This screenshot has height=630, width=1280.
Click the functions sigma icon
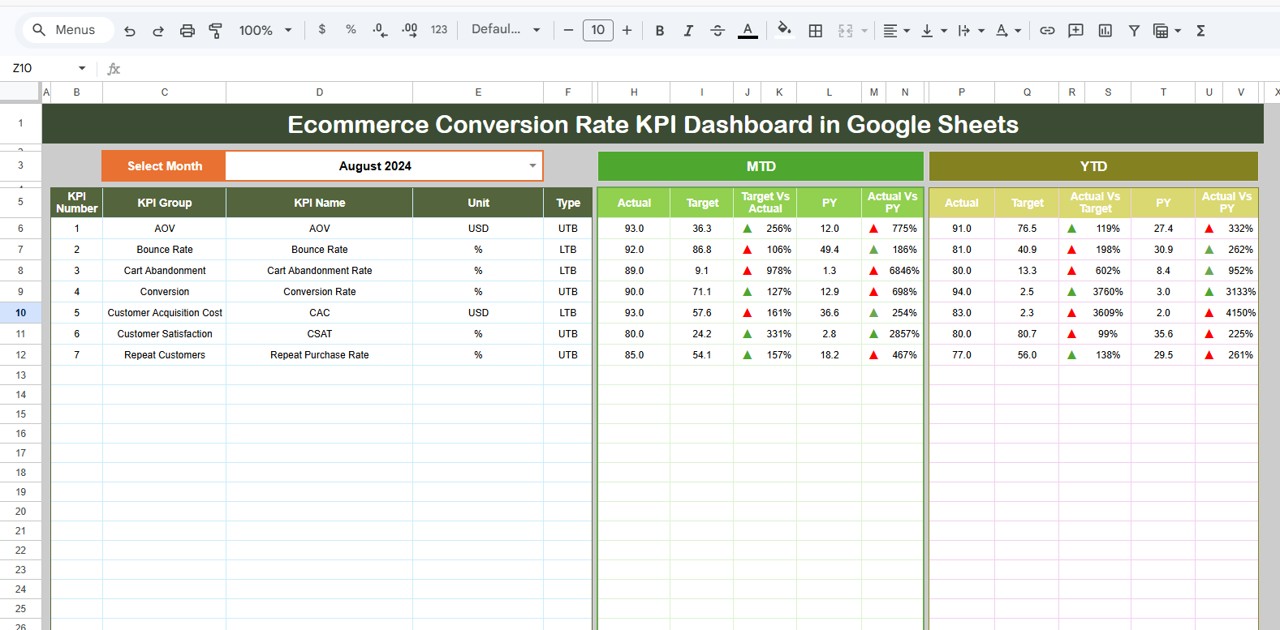1201,31
